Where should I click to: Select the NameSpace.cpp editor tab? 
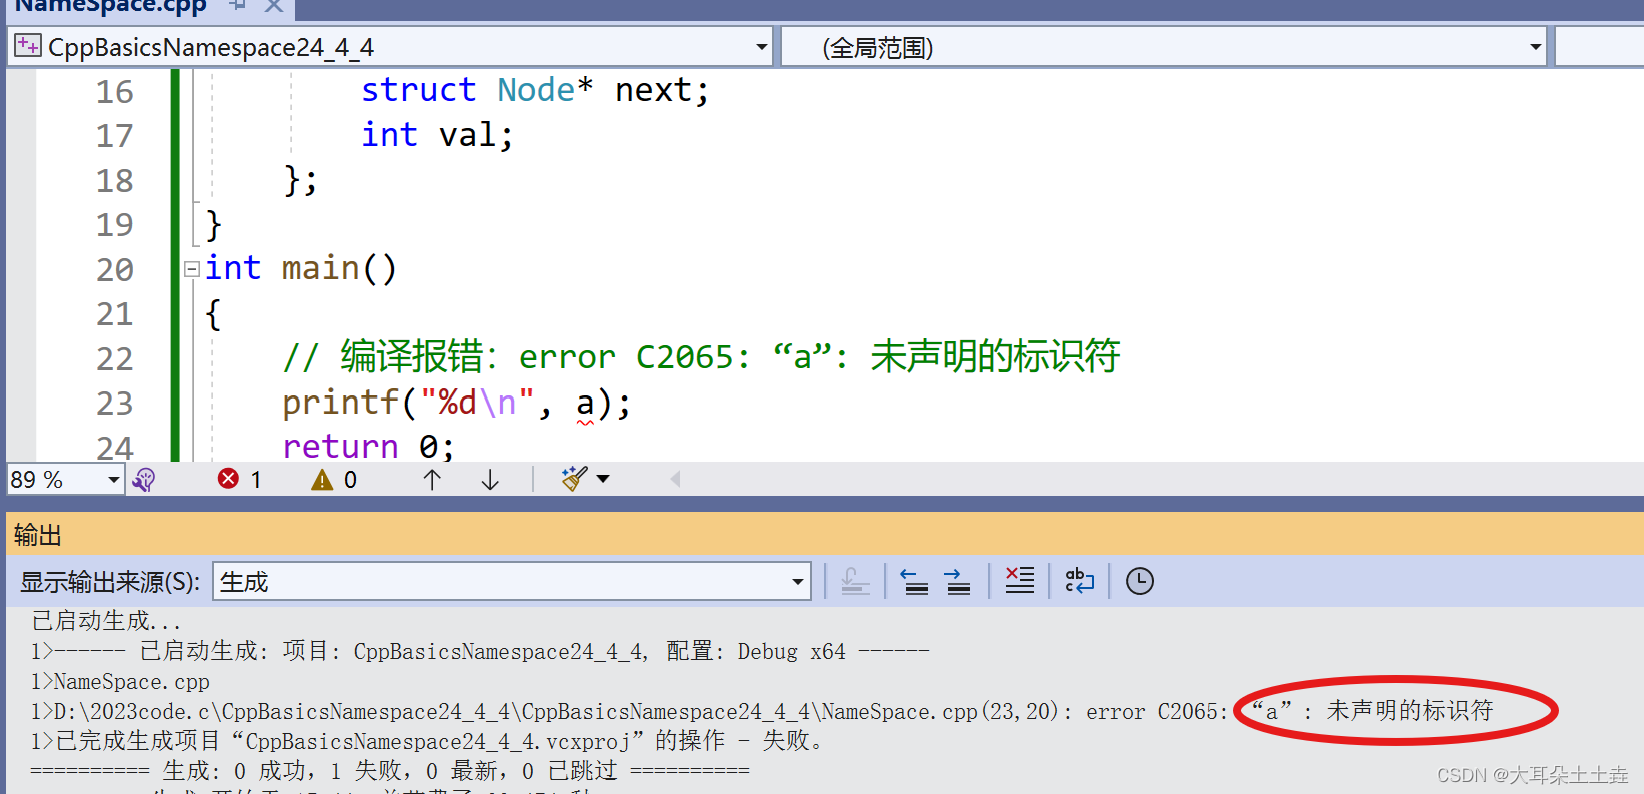click(110, 6)
